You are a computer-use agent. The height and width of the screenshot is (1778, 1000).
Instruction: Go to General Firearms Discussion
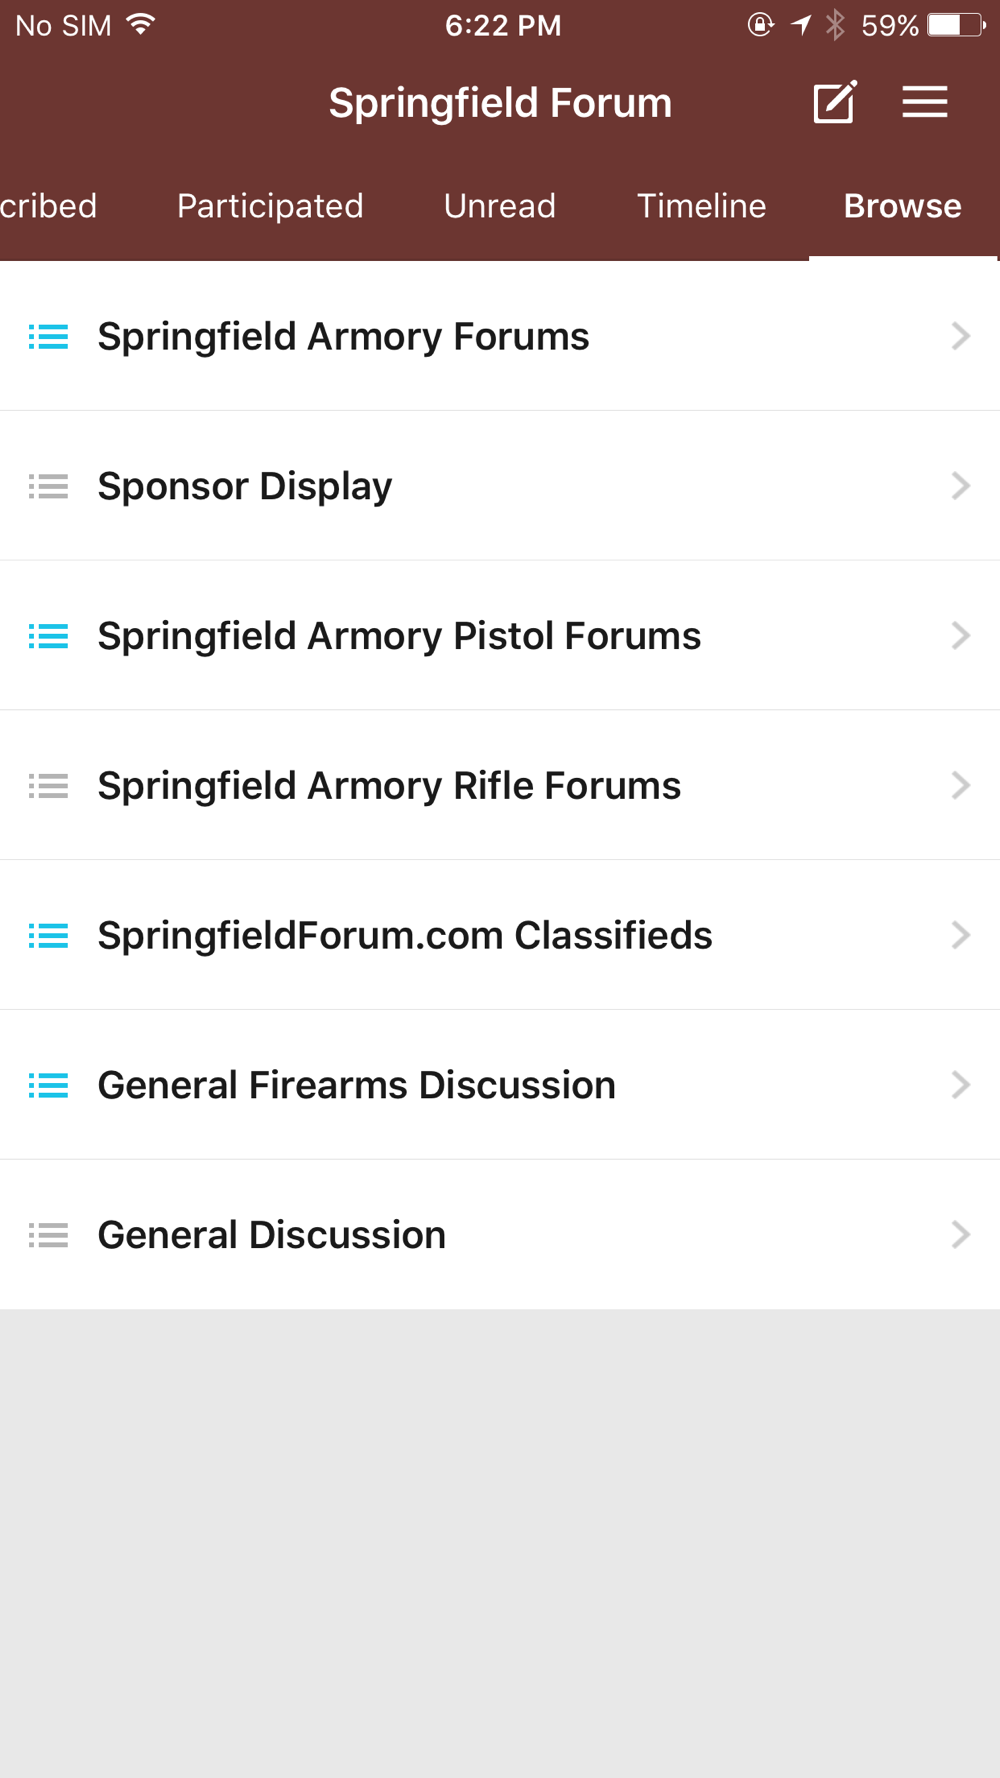[x=356, y=1085]
